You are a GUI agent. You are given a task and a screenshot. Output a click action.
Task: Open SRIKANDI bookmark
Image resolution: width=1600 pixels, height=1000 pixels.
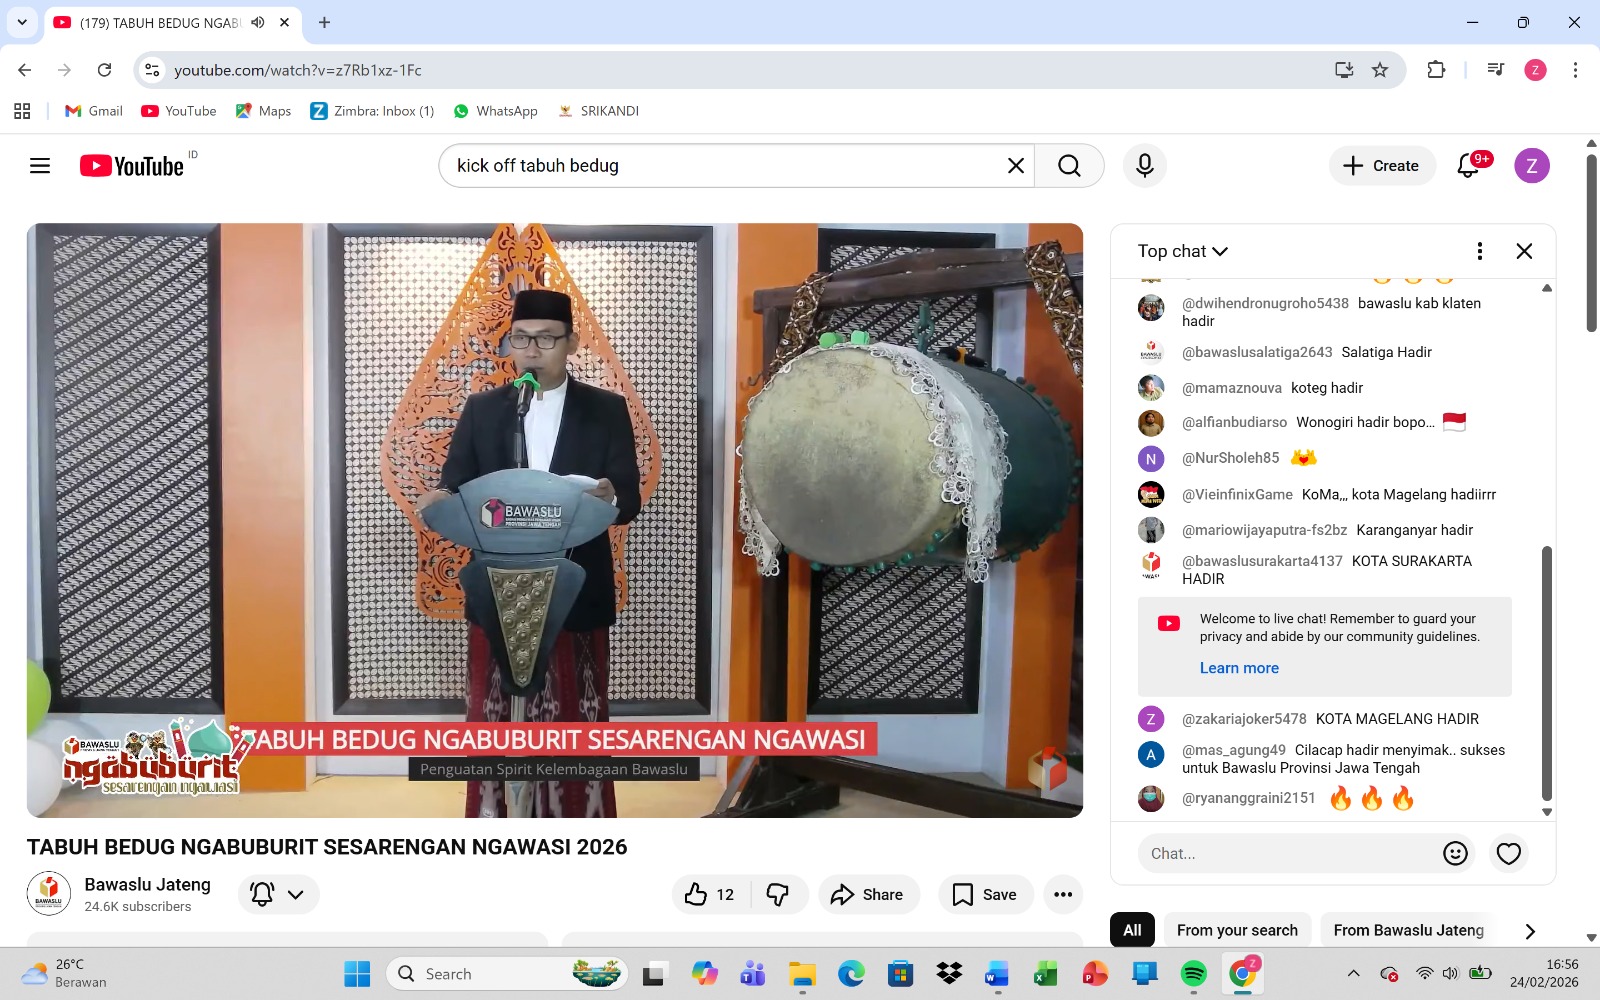598,111
